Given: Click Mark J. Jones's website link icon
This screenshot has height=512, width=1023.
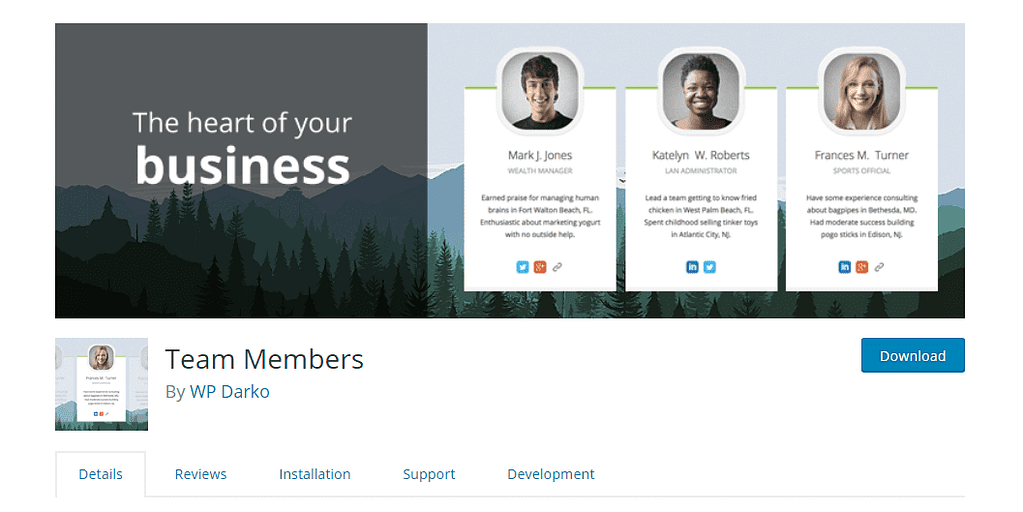Looking at the screenshot, I should pyautogui.click(x=558, y=267).
